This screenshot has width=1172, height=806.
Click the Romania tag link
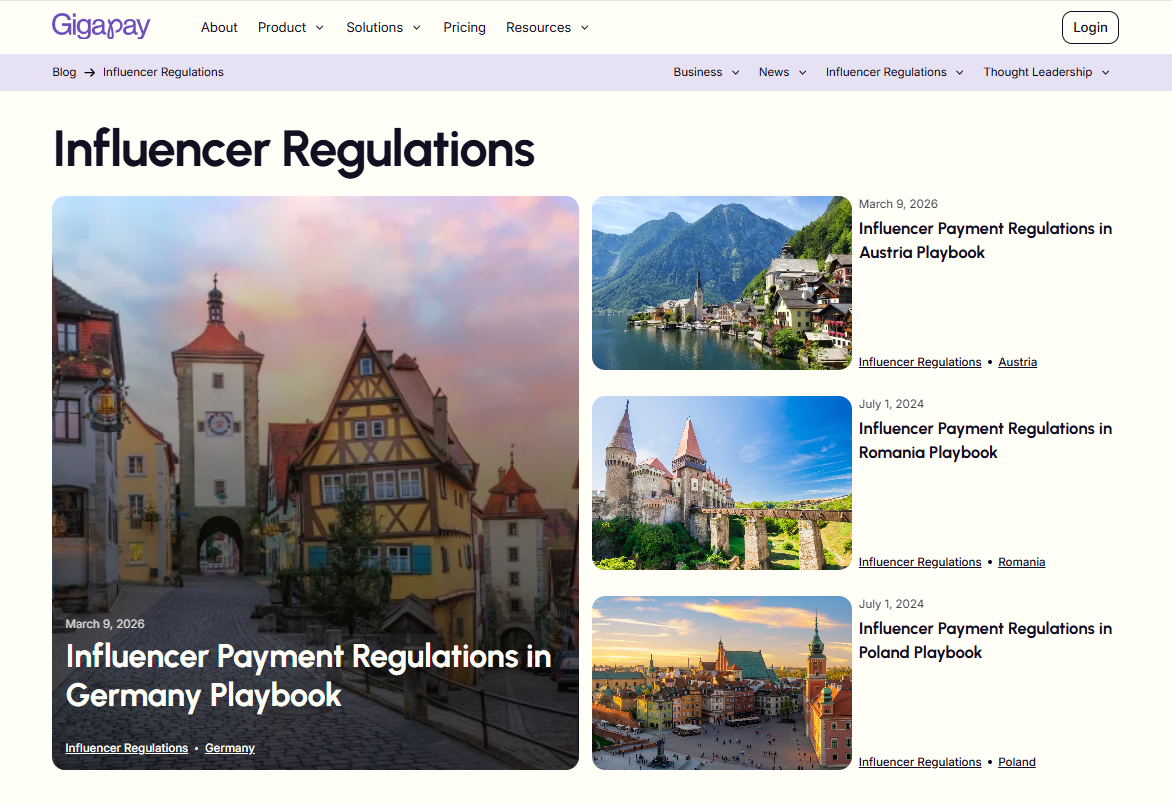click(1021, 562)
